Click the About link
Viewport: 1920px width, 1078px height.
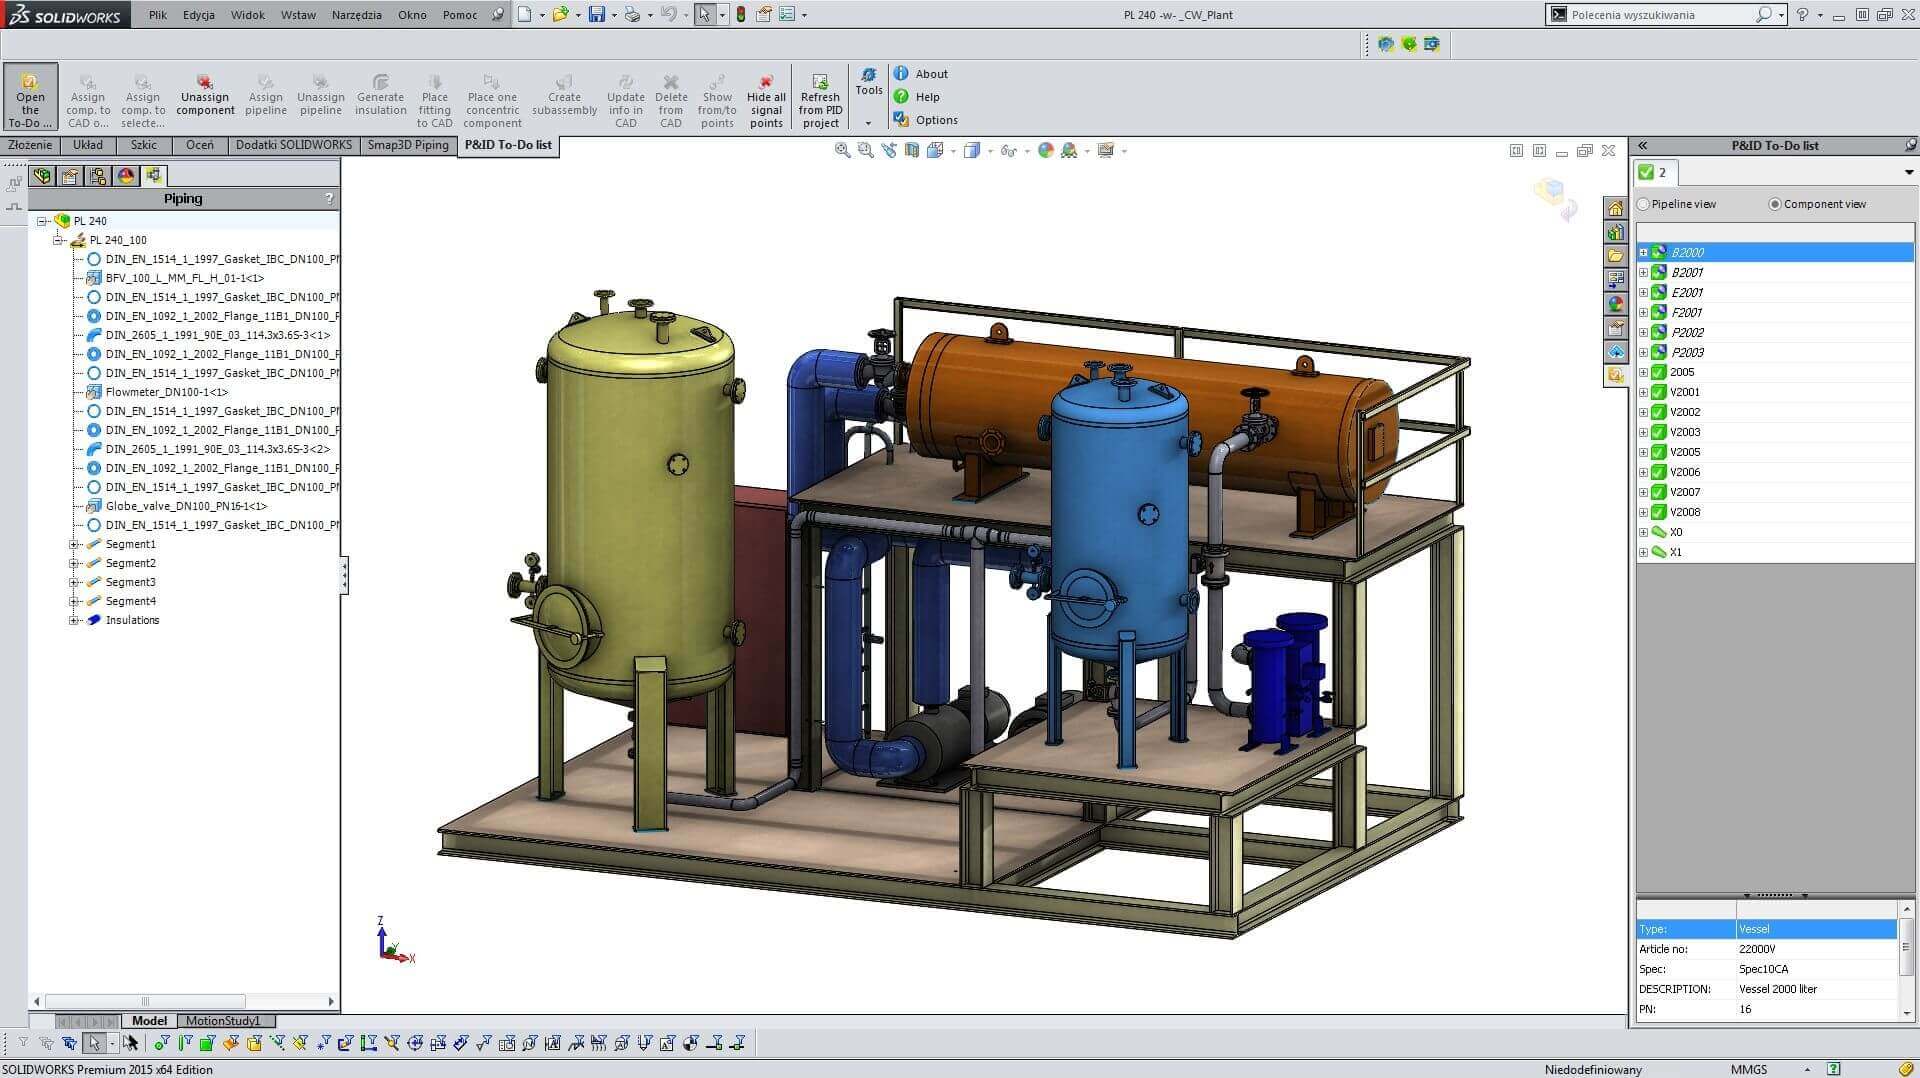coord(931,74)
